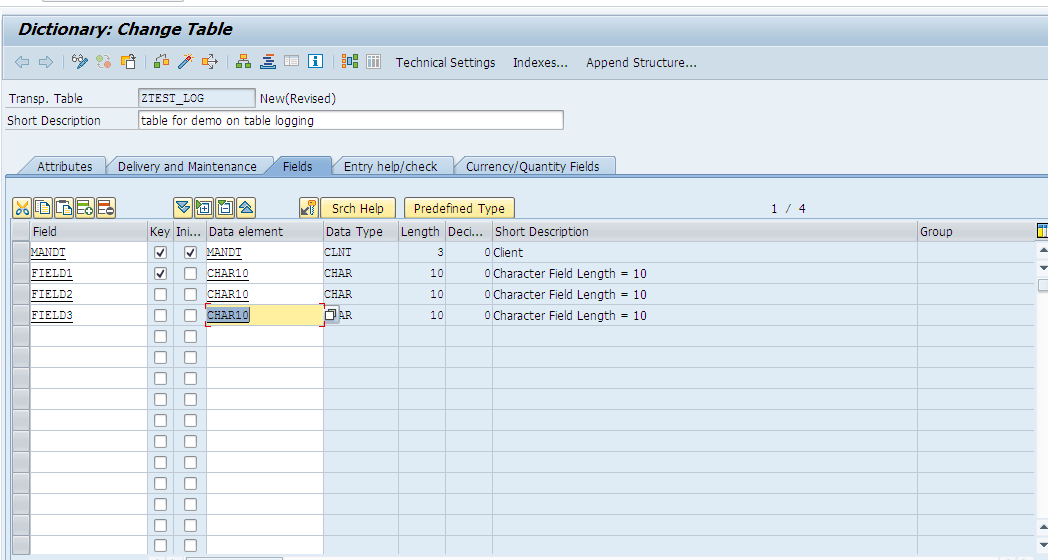Click the Srch Help button

(x=358, y=208)
